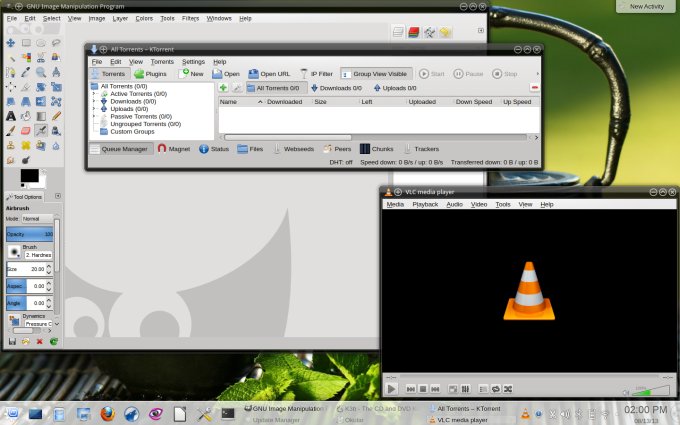Screen dimensions: 680x425
Task: Toggle VLC shuffle random mode
Action: (508, 388)
